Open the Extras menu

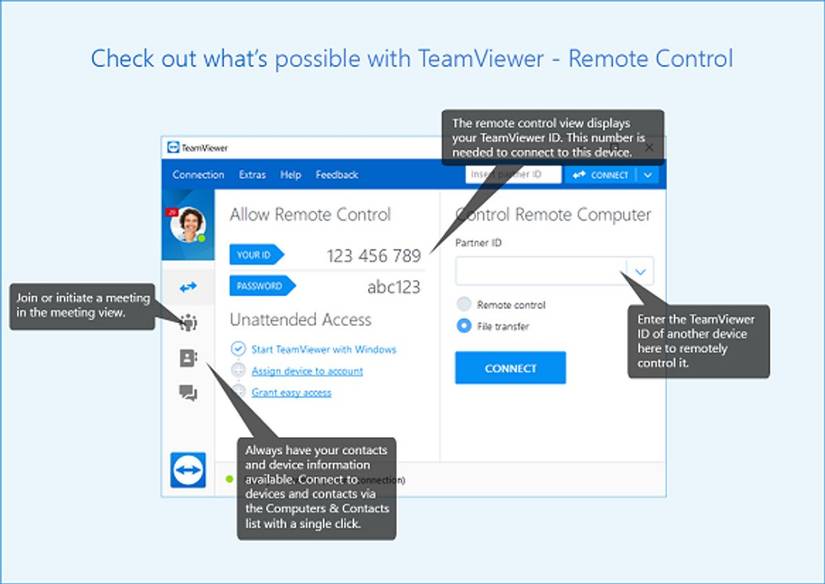point(251,174)
